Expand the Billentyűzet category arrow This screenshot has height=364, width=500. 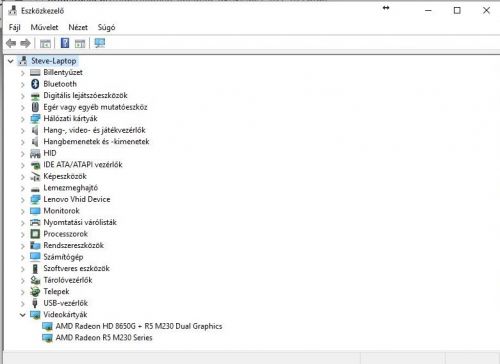[x=23, y=73]
